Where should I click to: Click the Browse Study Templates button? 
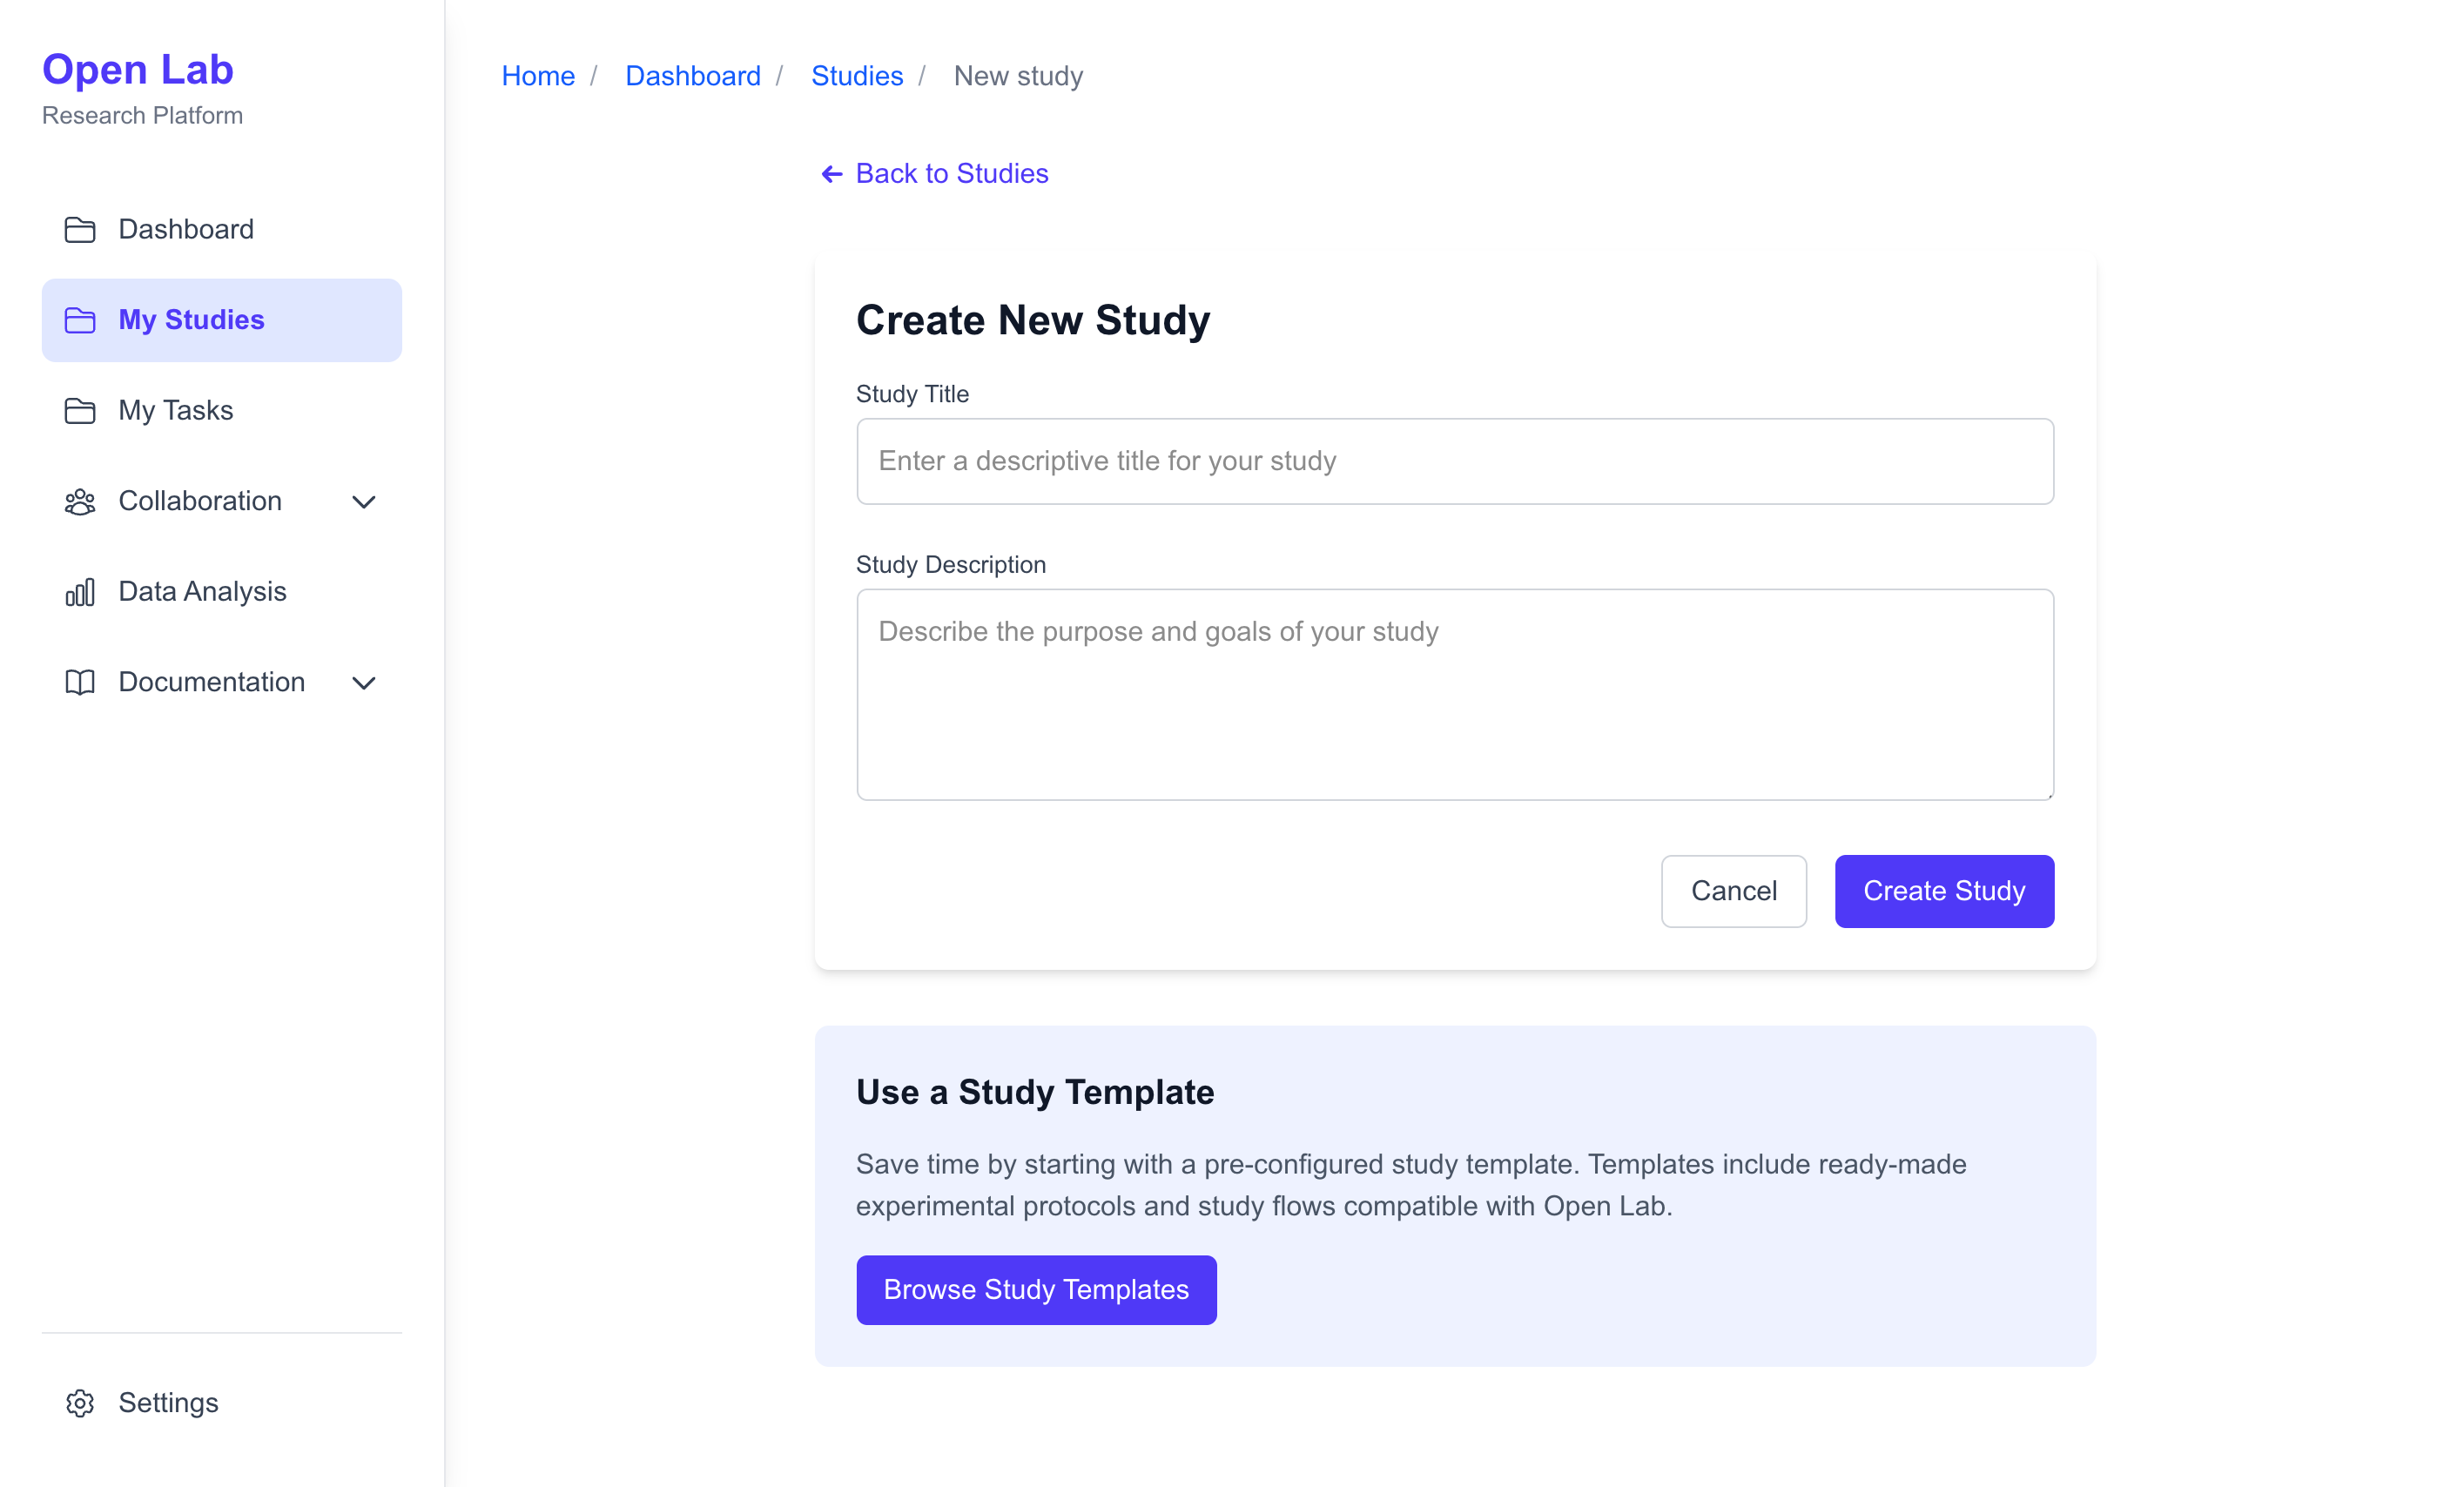point(1035,1289)
